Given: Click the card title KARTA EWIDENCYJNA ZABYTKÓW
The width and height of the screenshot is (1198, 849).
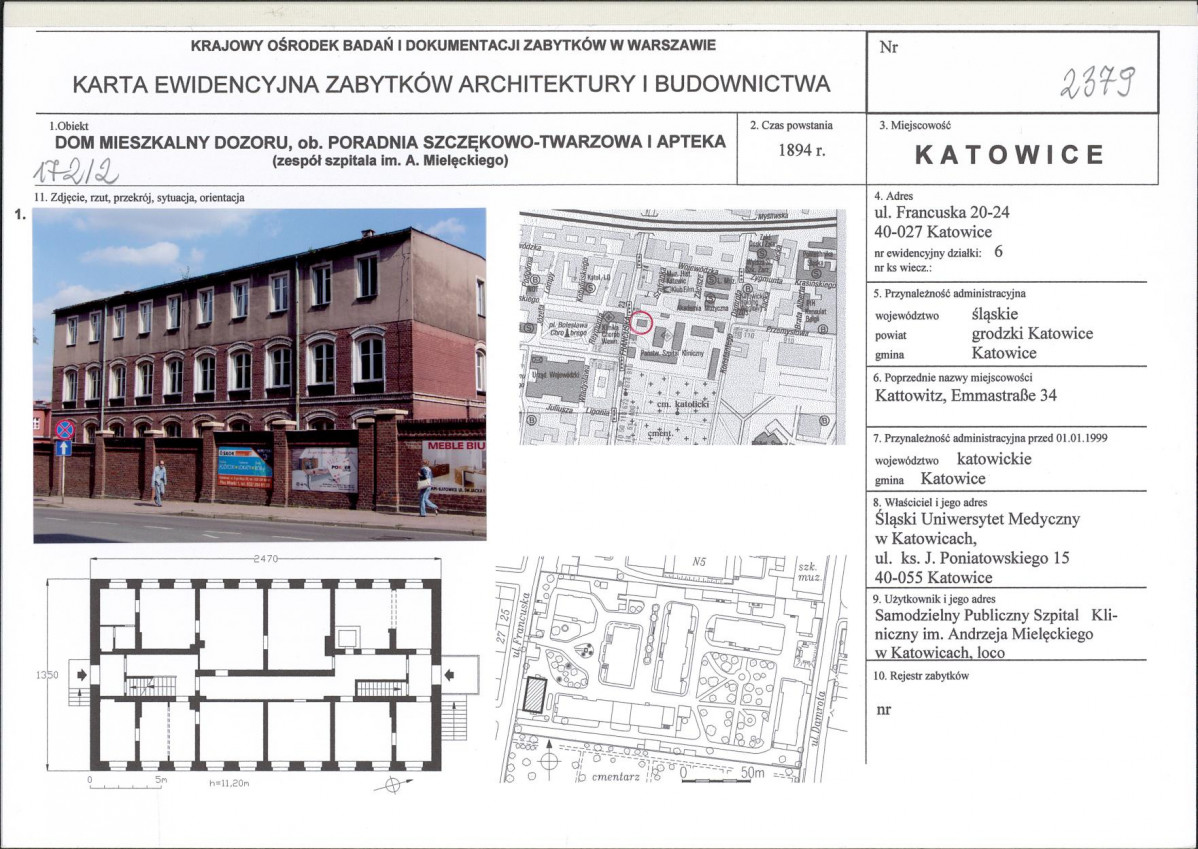Looking at the screenshot, I should click(x=451, y=83).
